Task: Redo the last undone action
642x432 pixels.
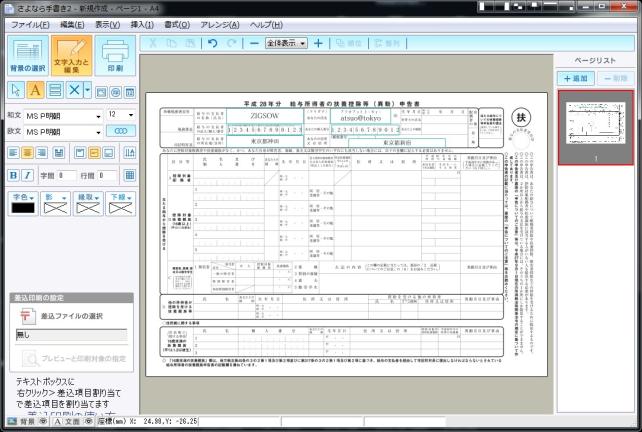Action: pos(231,43)
